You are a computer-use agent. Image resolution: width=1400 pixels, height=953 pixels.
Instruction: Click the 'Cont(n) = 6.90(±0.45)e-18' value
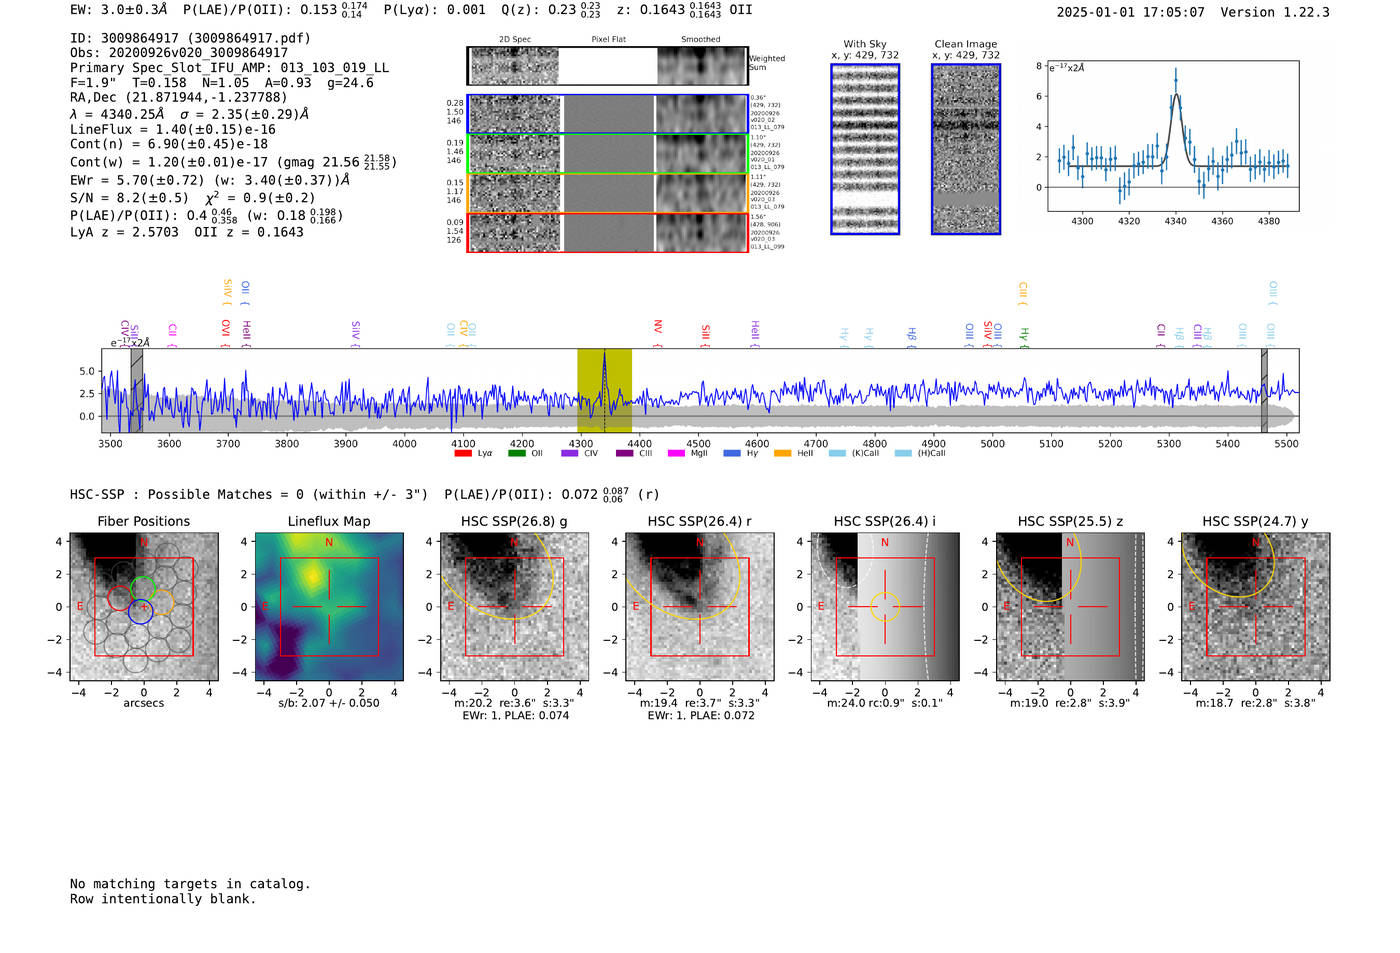coord(169,144)
